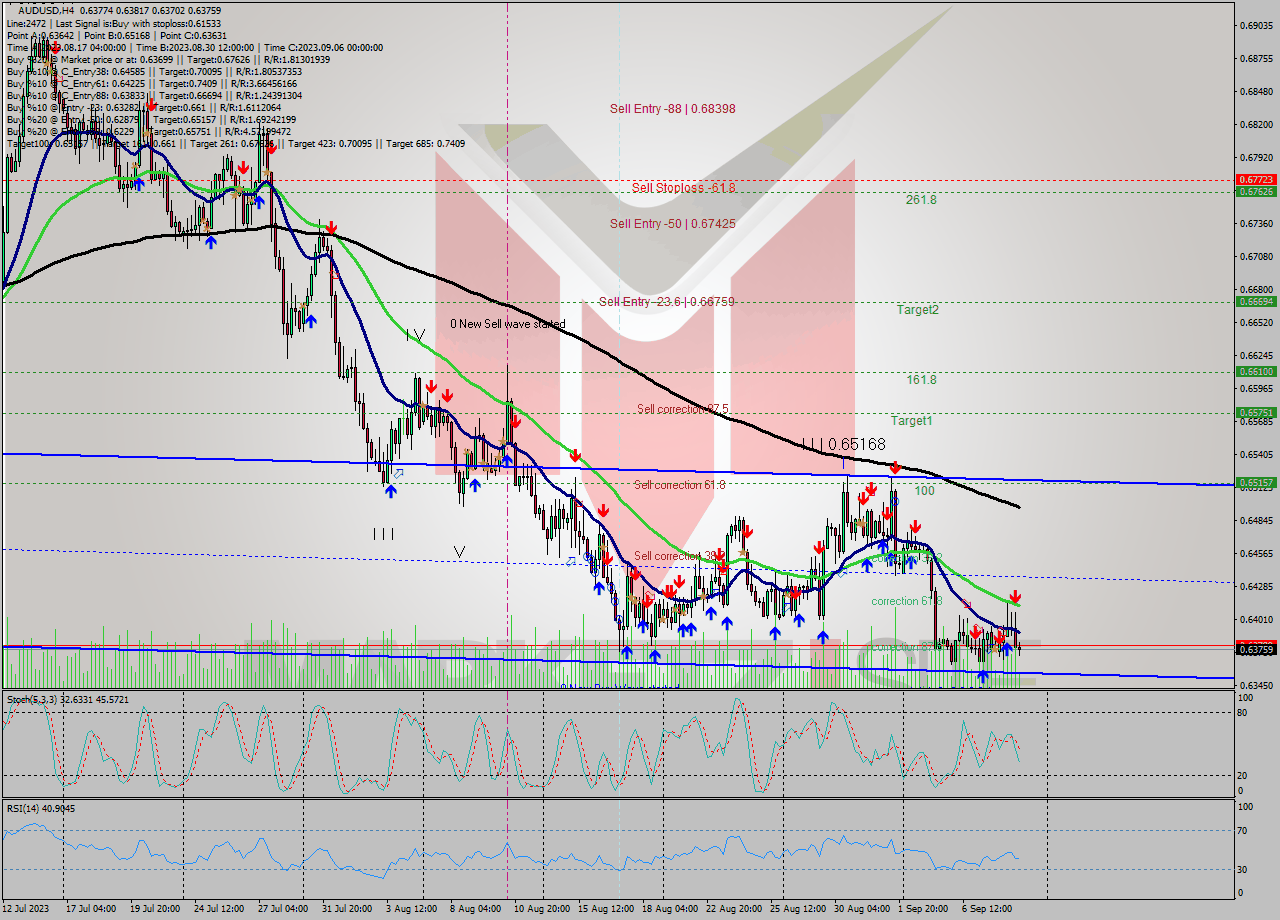This screenshot has height=920, width=1280.
Task: Click the green 0.66100 price tag
Action: 1257,371
